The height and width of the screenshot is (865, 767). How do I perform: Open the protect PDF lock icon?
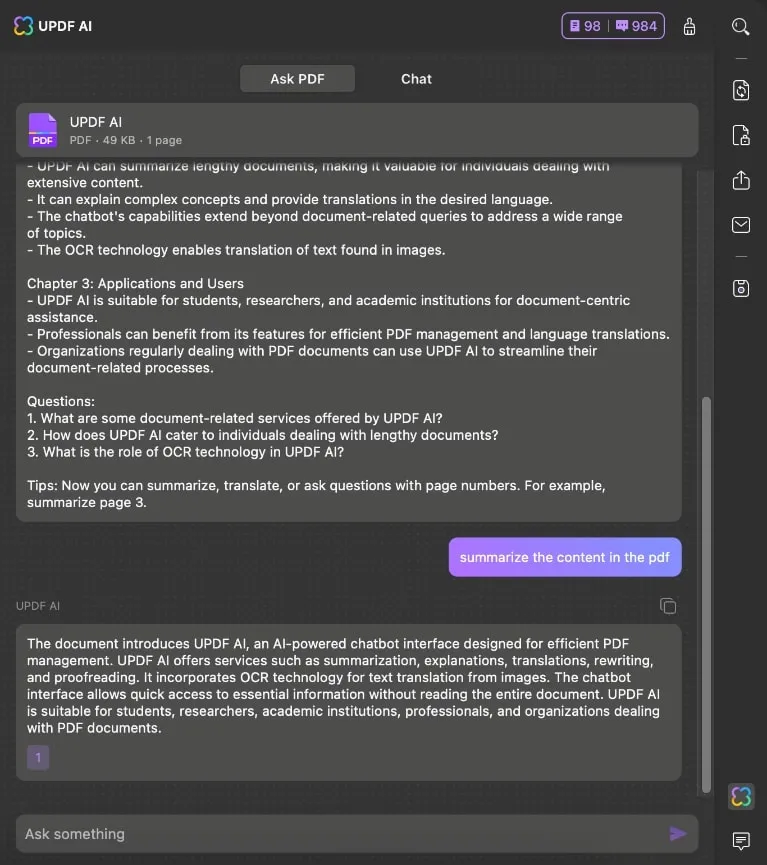[x=741, y=135]
